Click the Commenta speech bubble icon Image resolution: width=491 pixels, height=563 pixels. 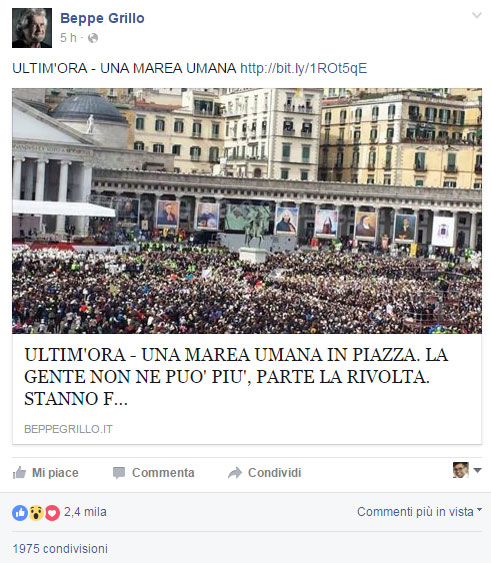coord(119,473)
